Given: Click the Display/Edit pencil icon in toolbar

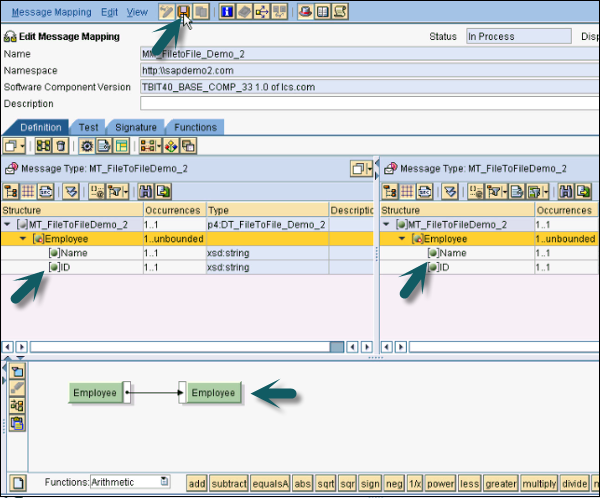Looking at the screenshot, I should click(x=166, y=11).
